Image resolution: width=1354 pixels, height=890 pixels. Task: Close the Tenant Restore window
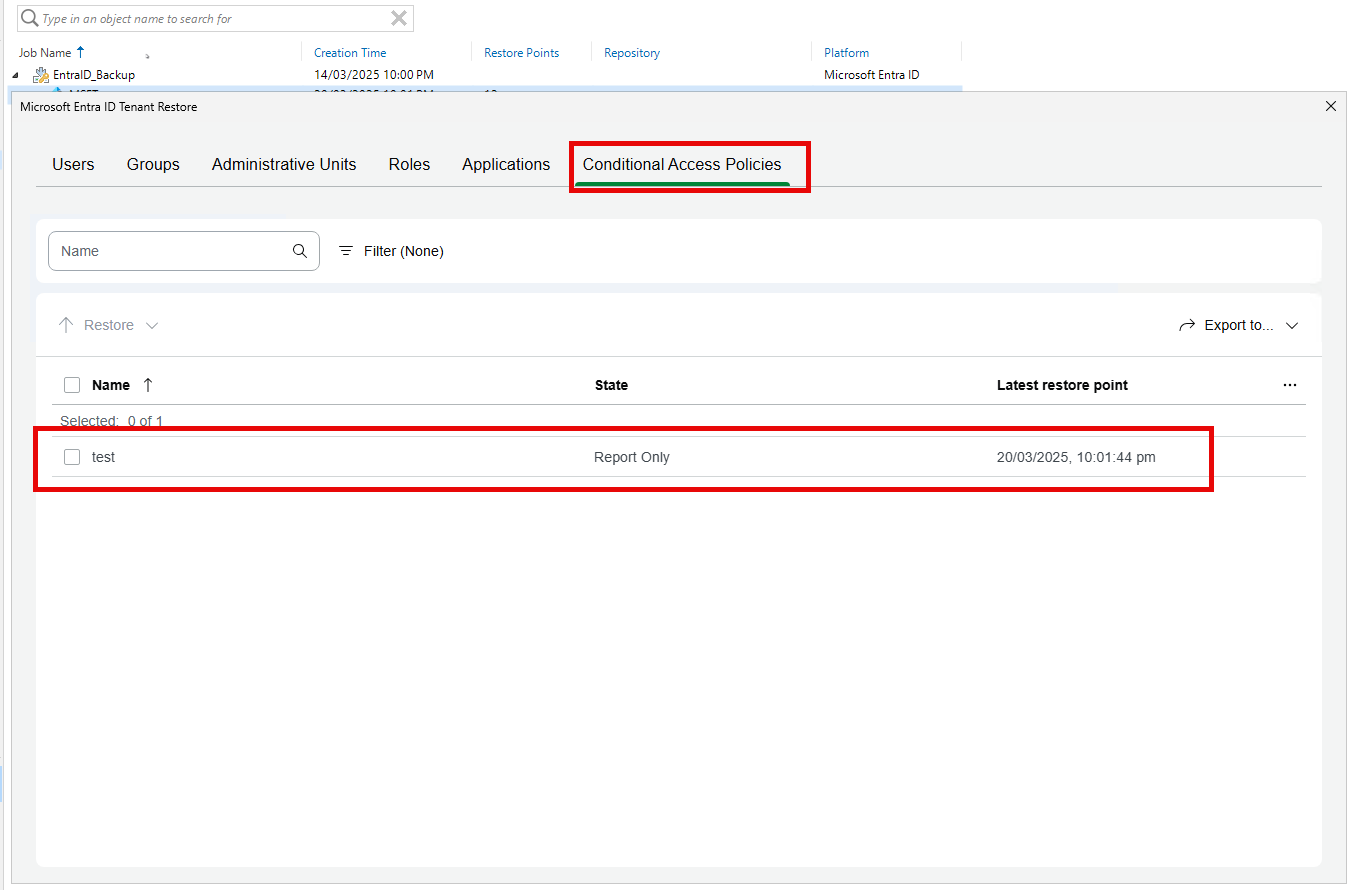[1330, 106]
